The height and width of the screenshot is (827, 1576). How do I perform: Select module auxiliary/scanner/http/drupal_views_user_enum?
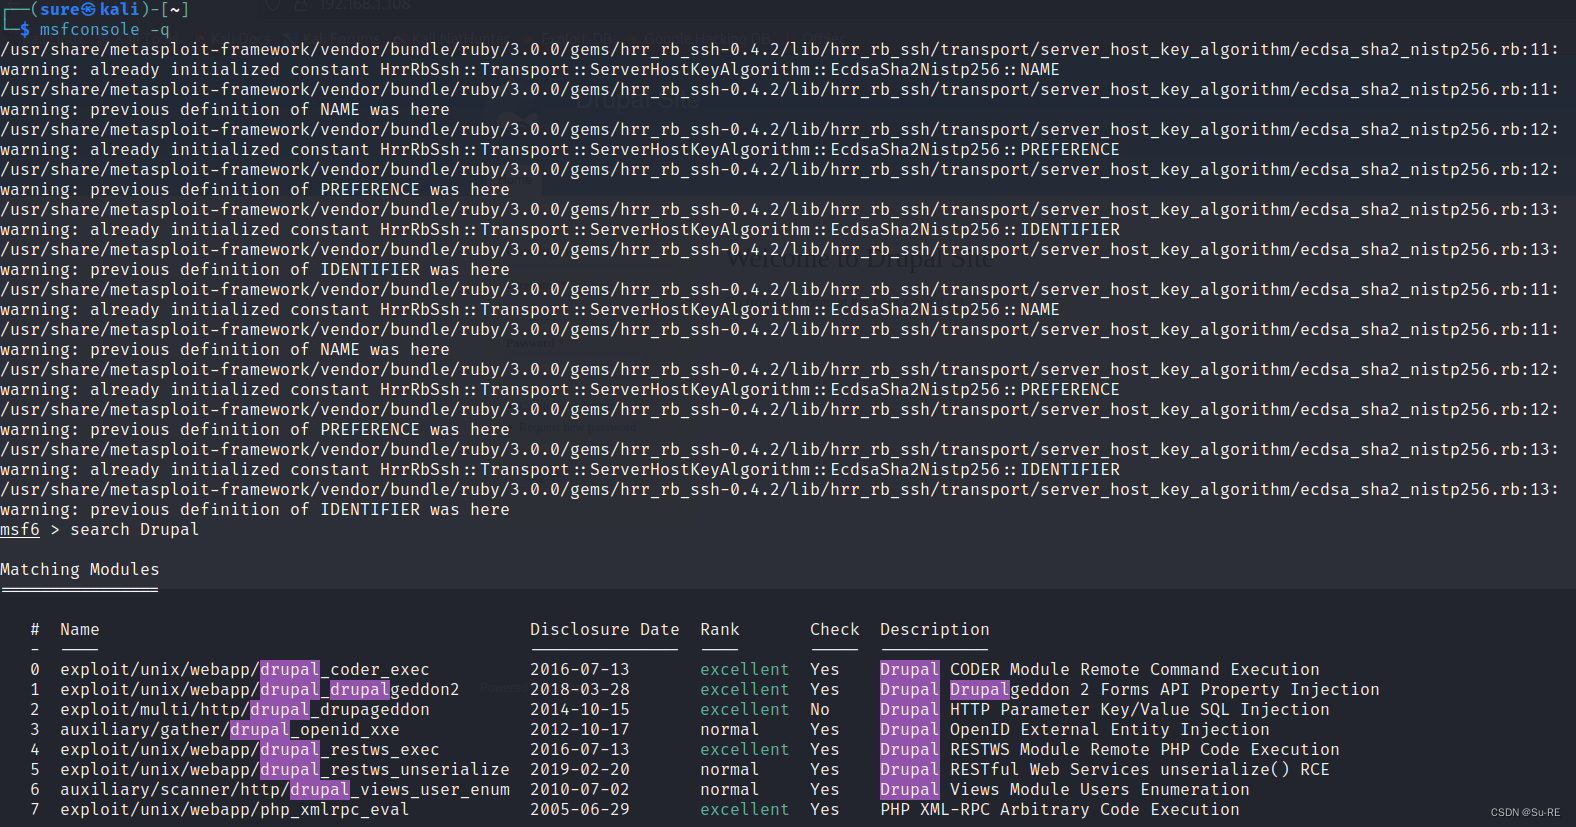(x=285, y=789)
